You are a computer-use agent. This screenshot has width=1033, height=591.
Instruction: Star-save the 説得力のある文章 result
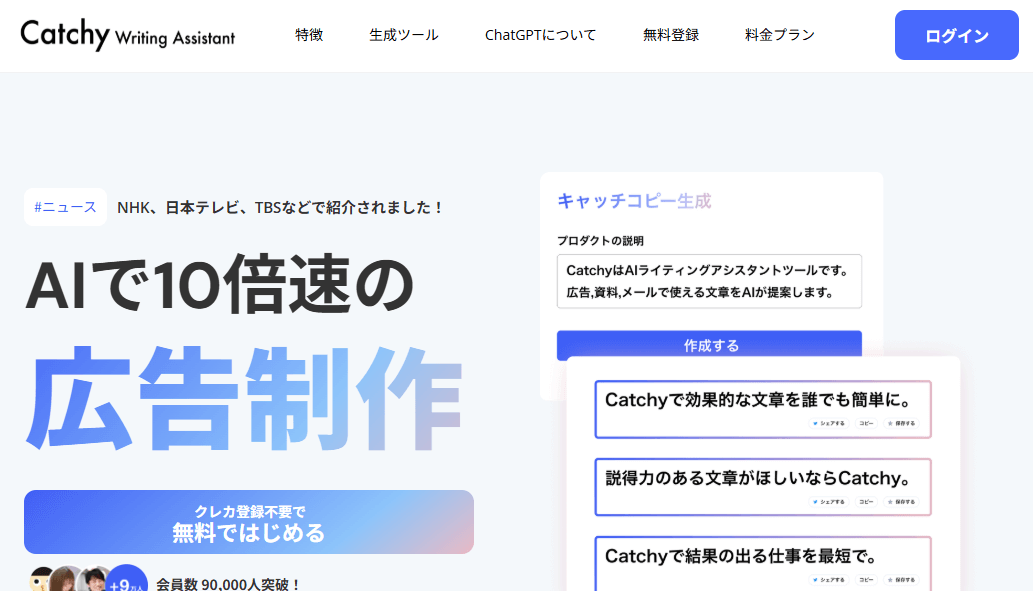pyautogui.click(x=901, y=502)
